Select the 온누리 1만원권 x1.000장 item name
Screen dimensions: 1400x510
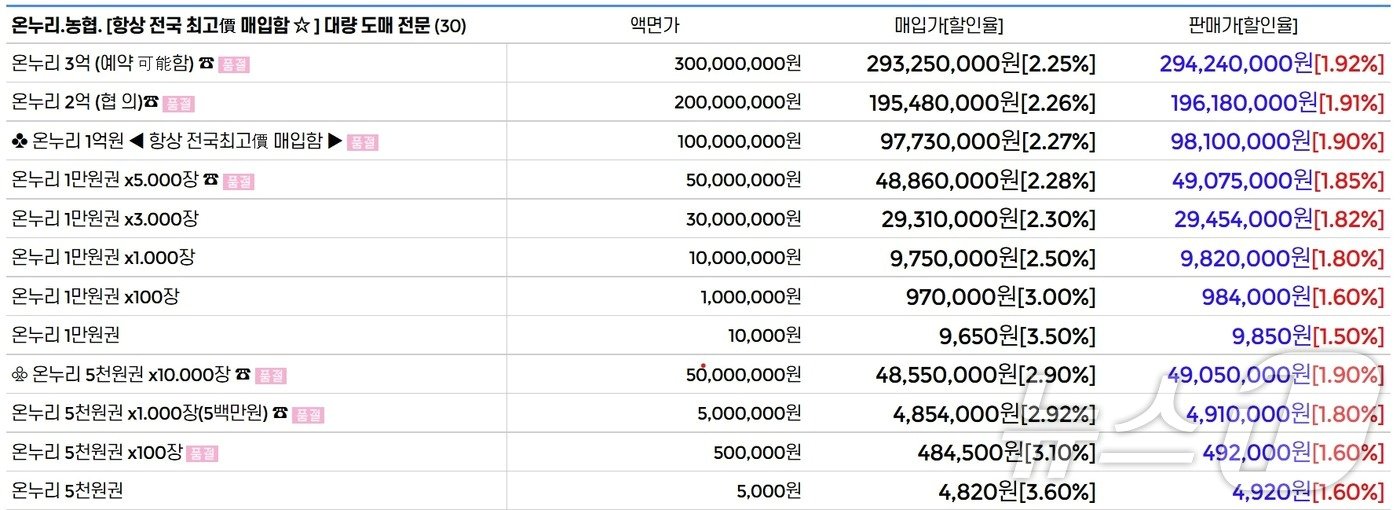pyautogui.click(x=103, y=258)
